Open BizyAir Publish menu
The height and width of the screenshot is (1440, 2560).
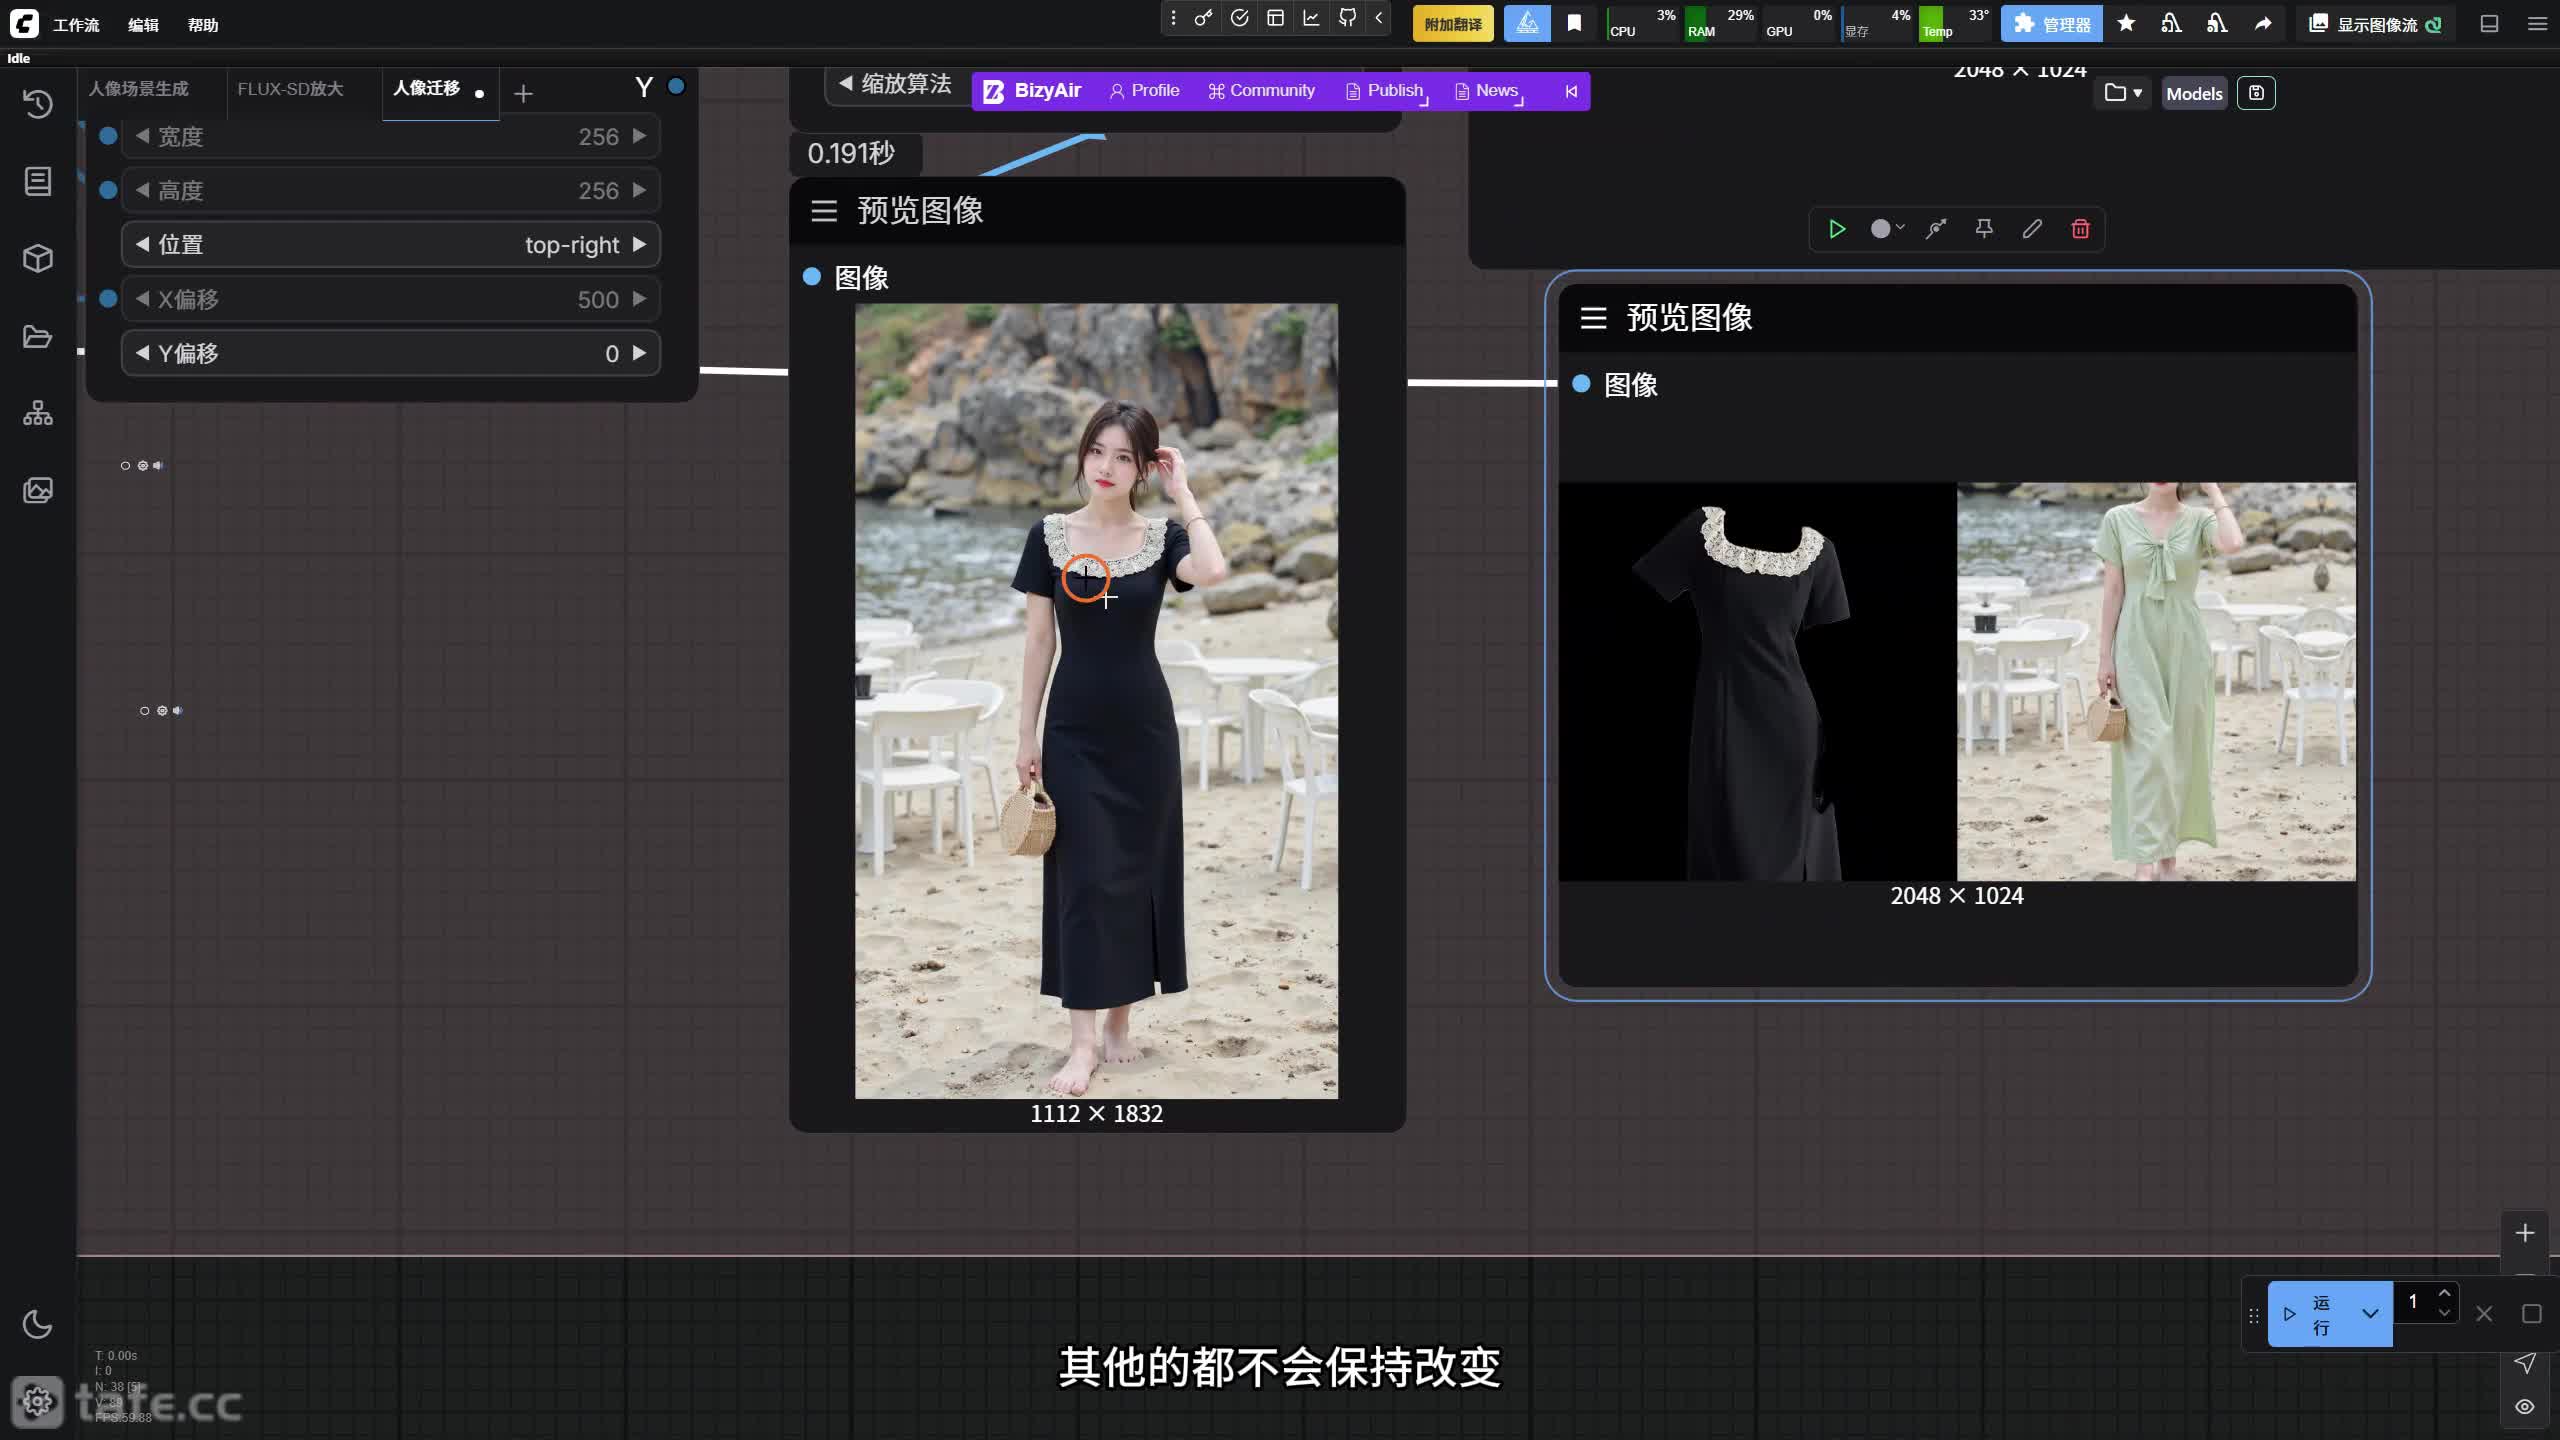tap(1385, 90)
